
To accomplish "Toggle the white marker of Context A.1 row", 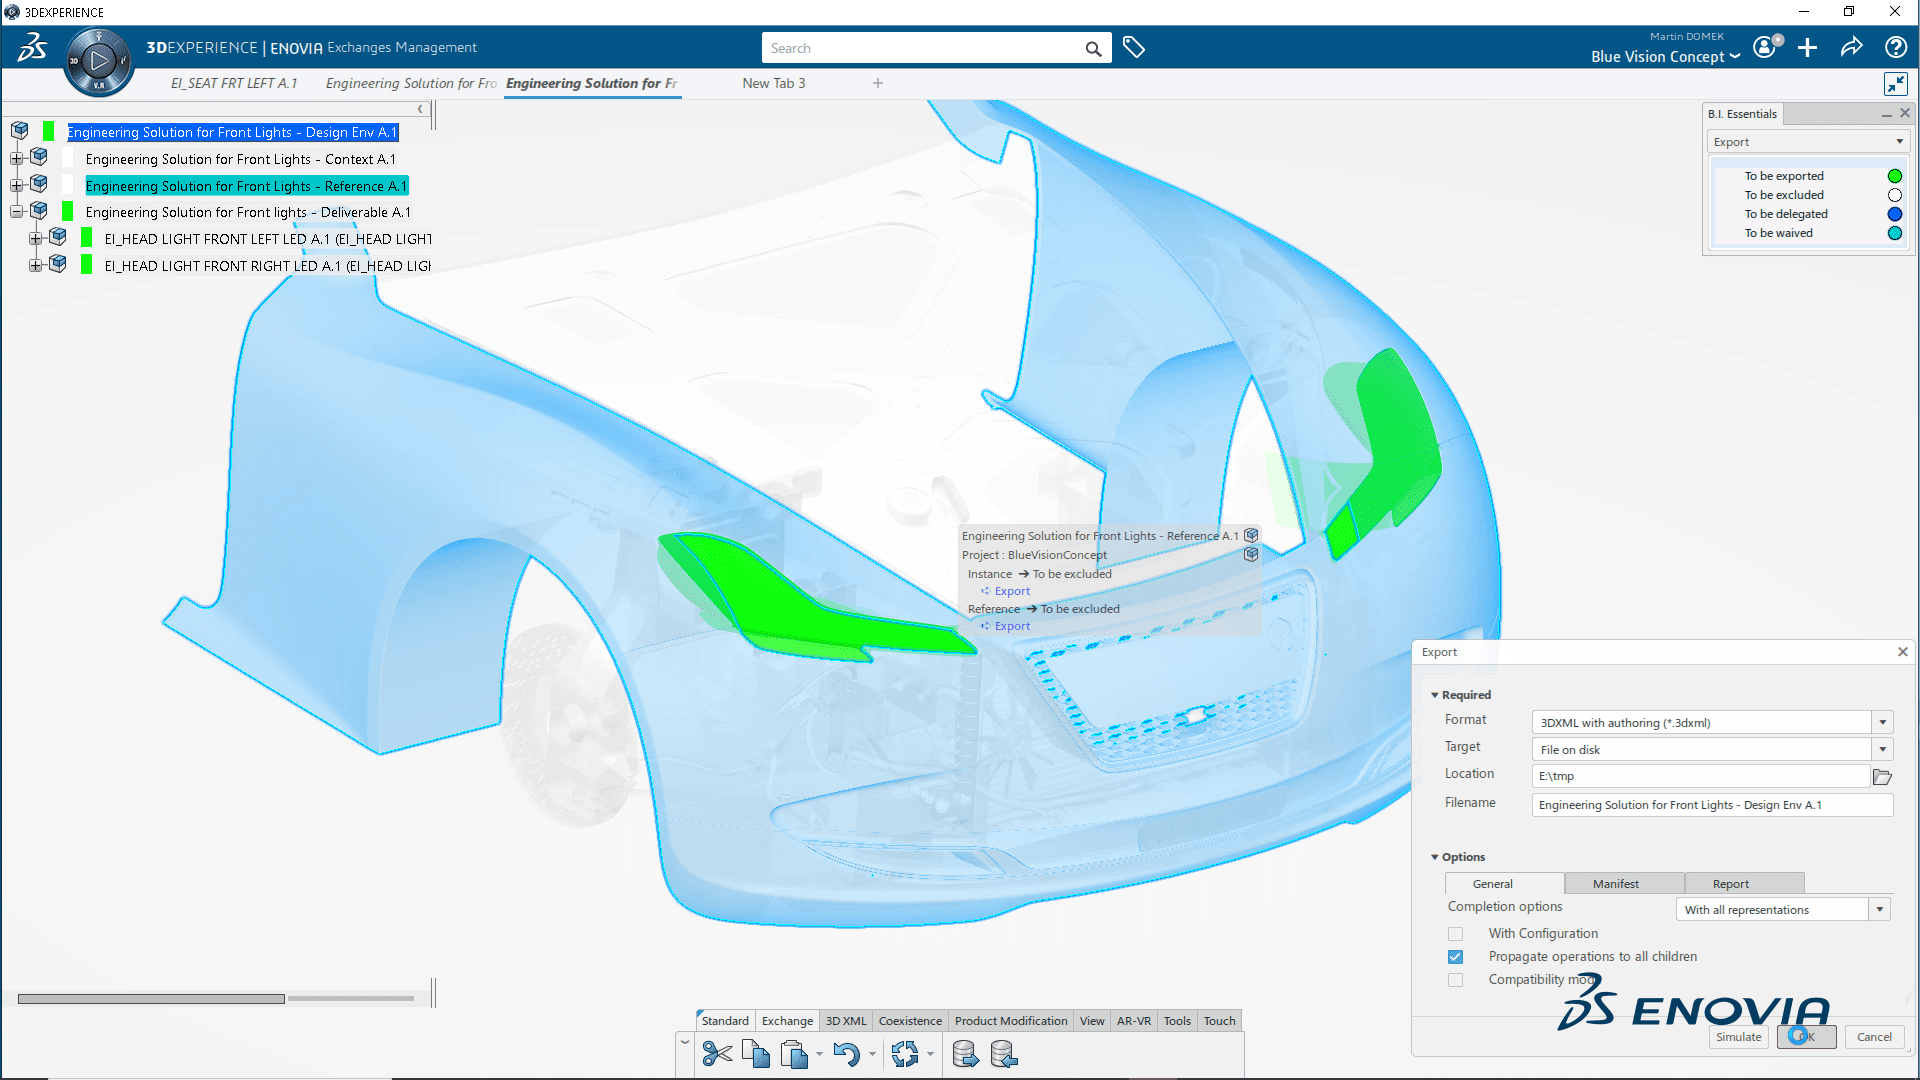I will (67, 158).
